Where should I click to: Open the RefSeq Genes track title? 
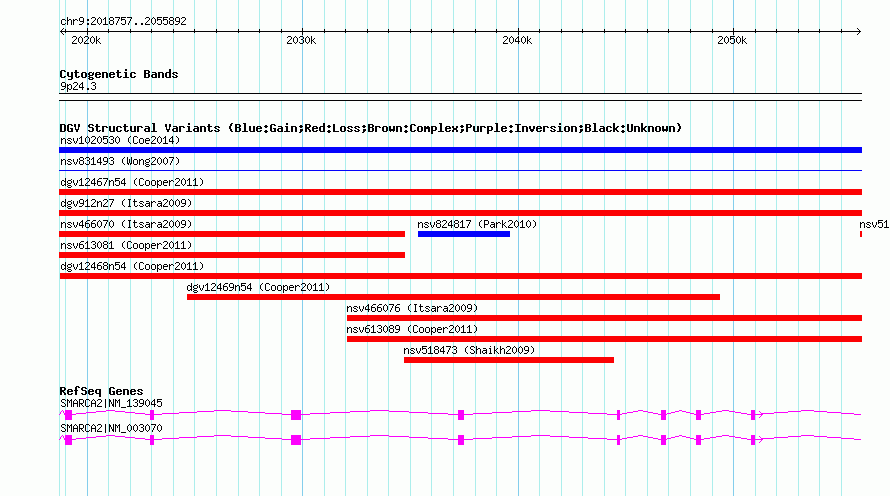tap(101, 391)
